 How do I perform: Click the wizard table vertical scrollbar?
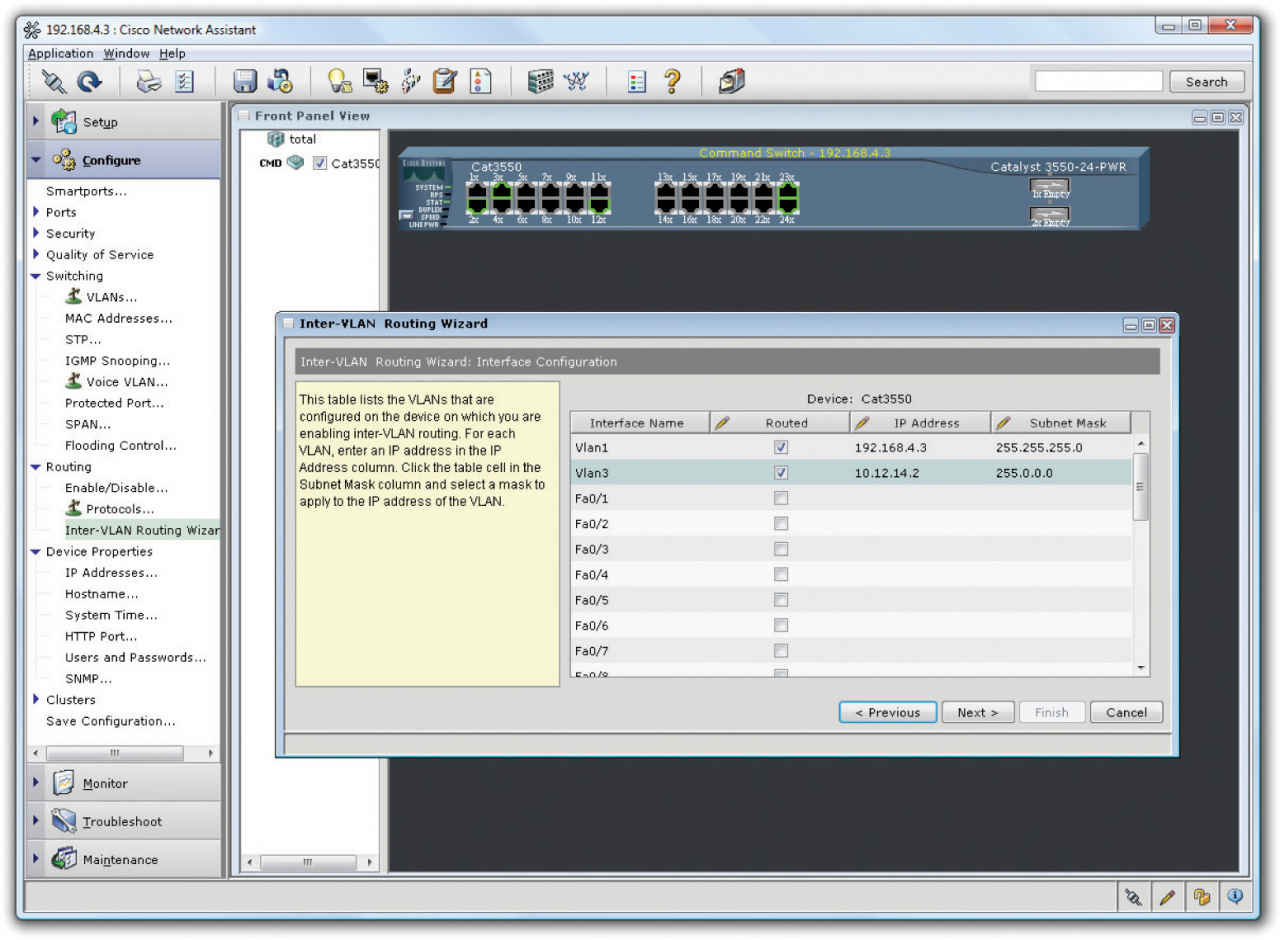click(x=1141, y=486)
